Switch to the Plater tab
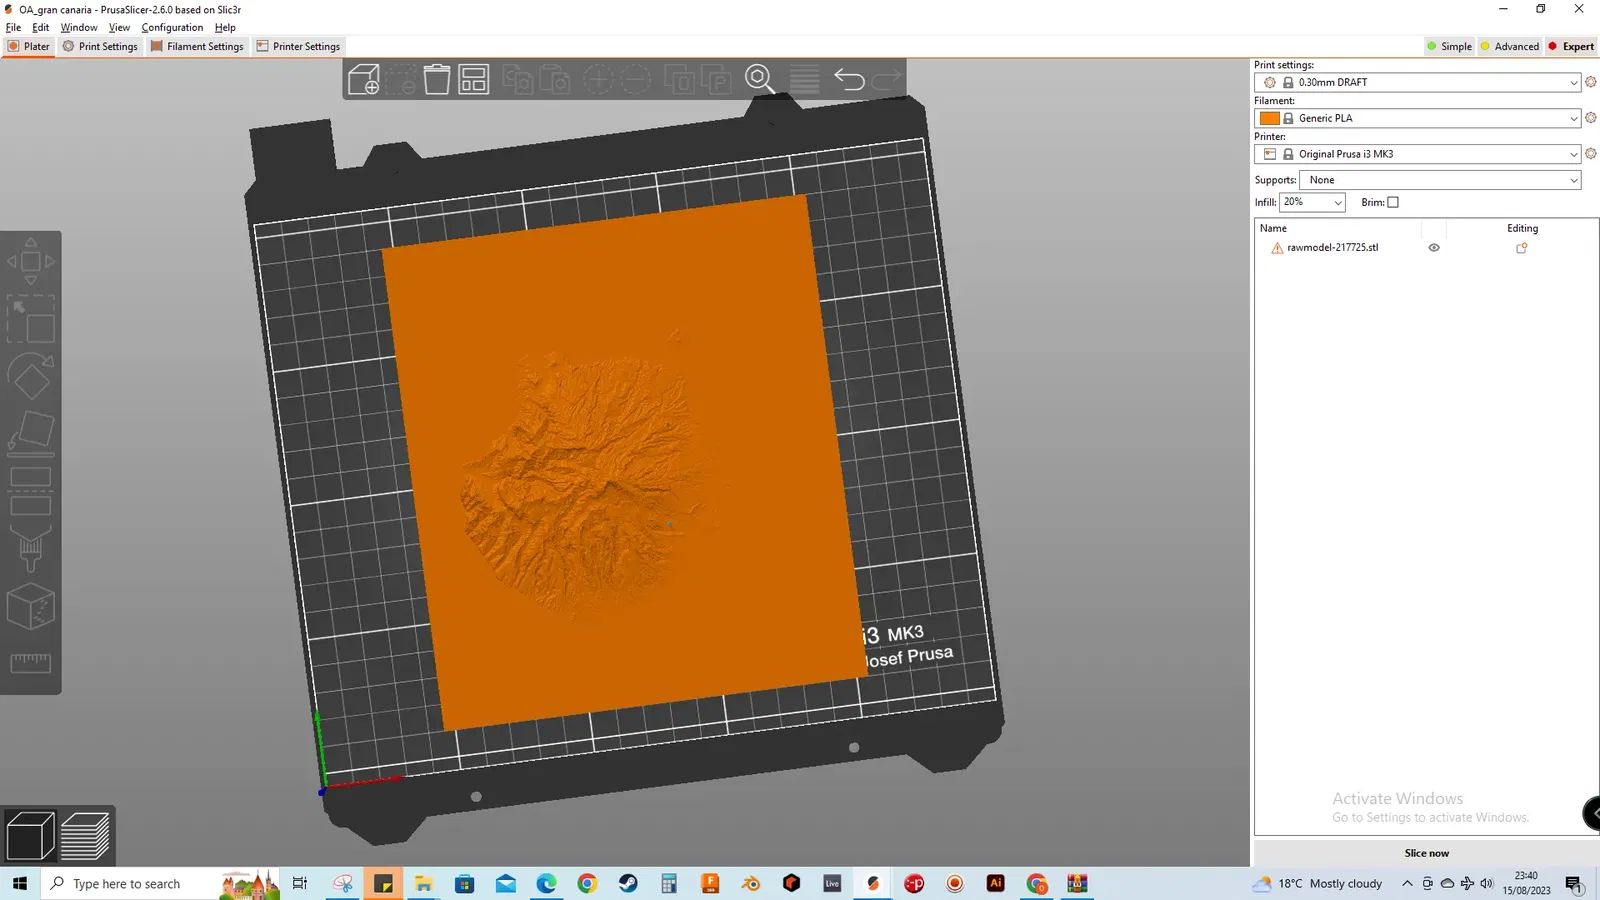Viewport: 1600px width, 900px height. click(x=28, y=46)
